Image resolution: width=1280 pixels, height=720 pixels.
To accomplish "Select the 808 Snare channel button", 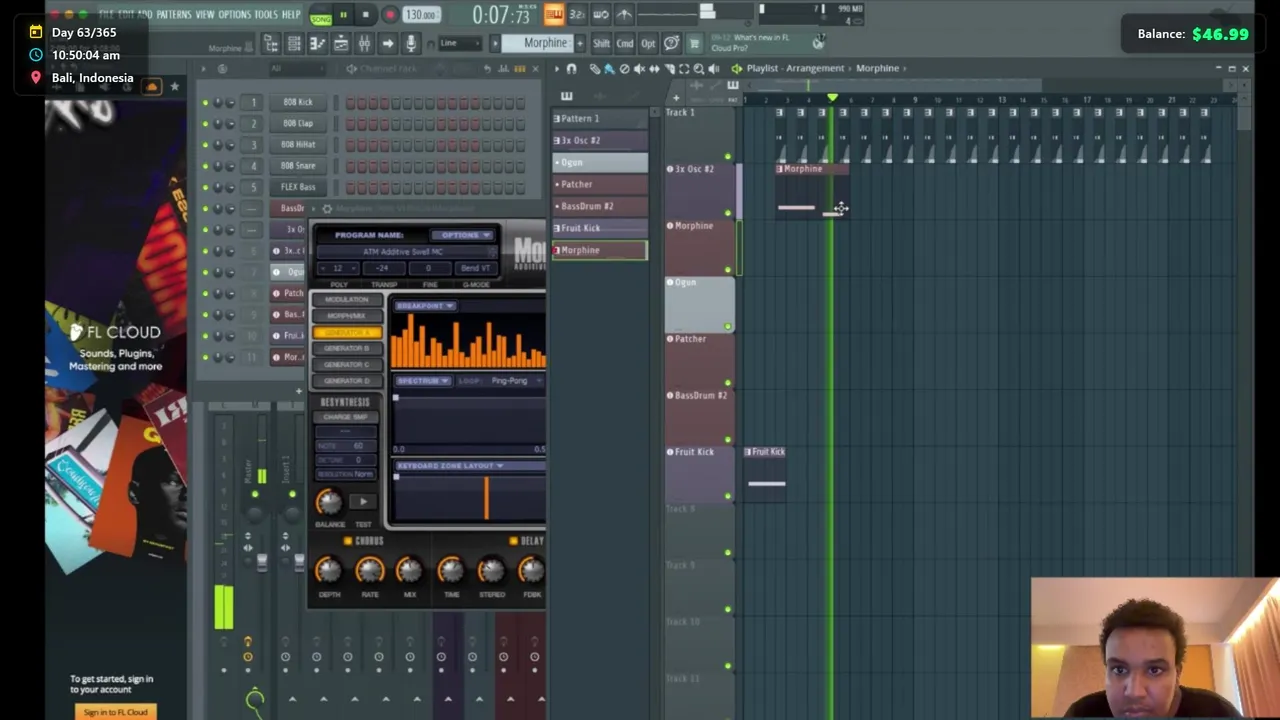I will (x=298, y=166).
